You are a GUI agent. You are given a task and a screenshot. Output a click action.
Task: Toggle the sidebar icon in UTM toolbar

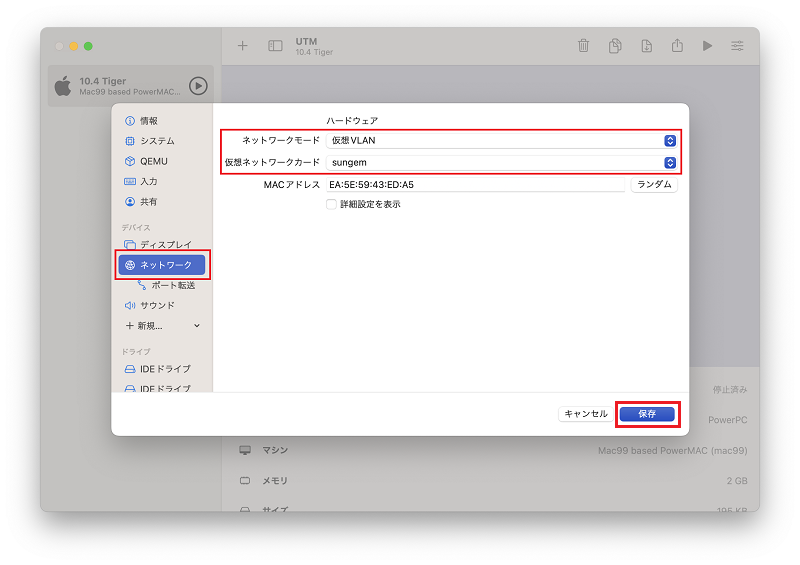275,46
